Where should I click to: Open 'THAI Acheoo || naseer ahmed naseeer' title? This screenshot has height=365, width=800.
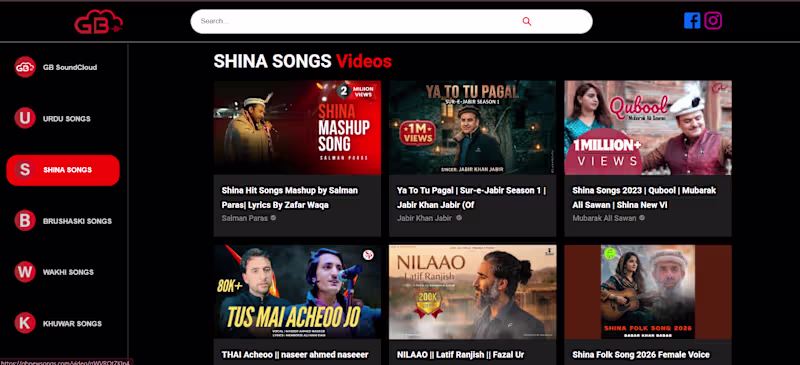(295, 355)
